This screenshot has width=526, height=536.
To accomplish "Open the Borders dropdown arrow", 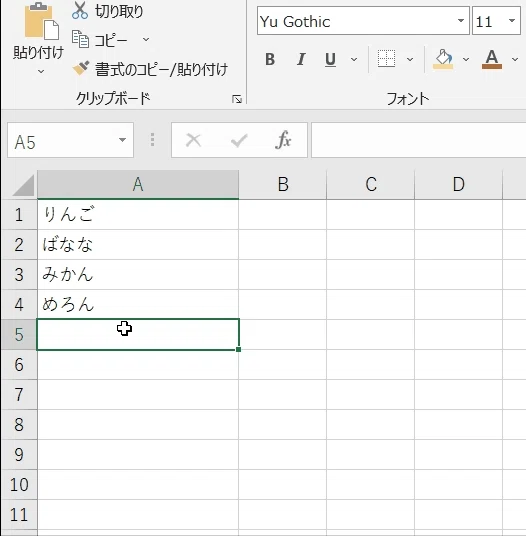I will pyautogui.click(x=410, y=60).
